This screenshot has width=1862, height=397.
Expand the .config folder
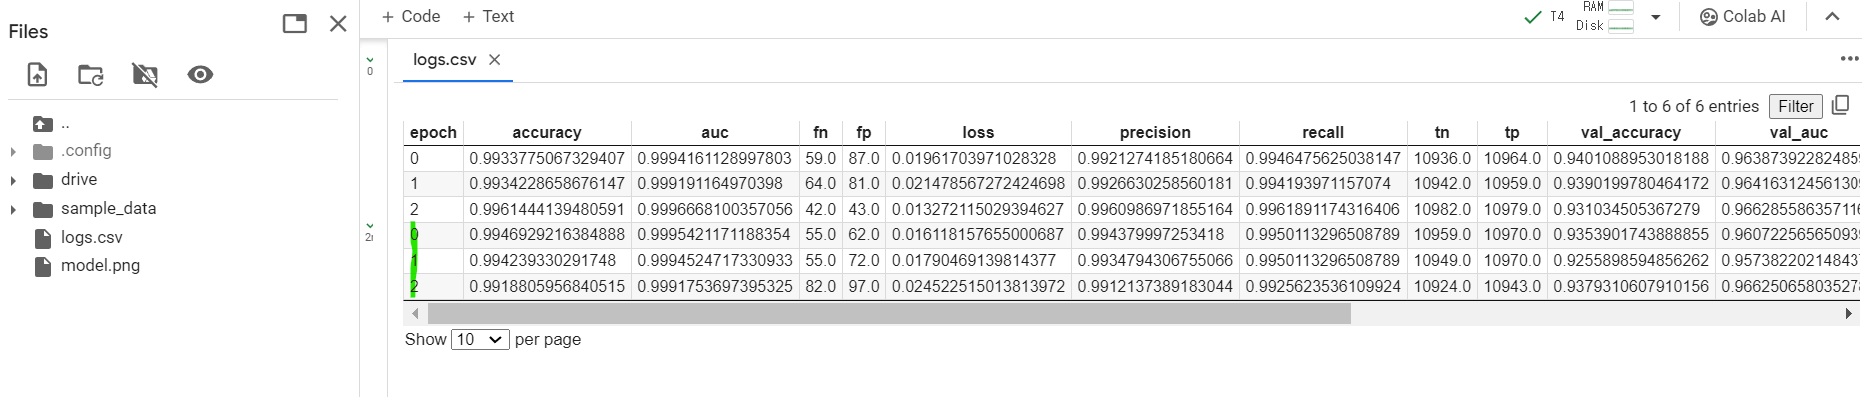point(13,152)
